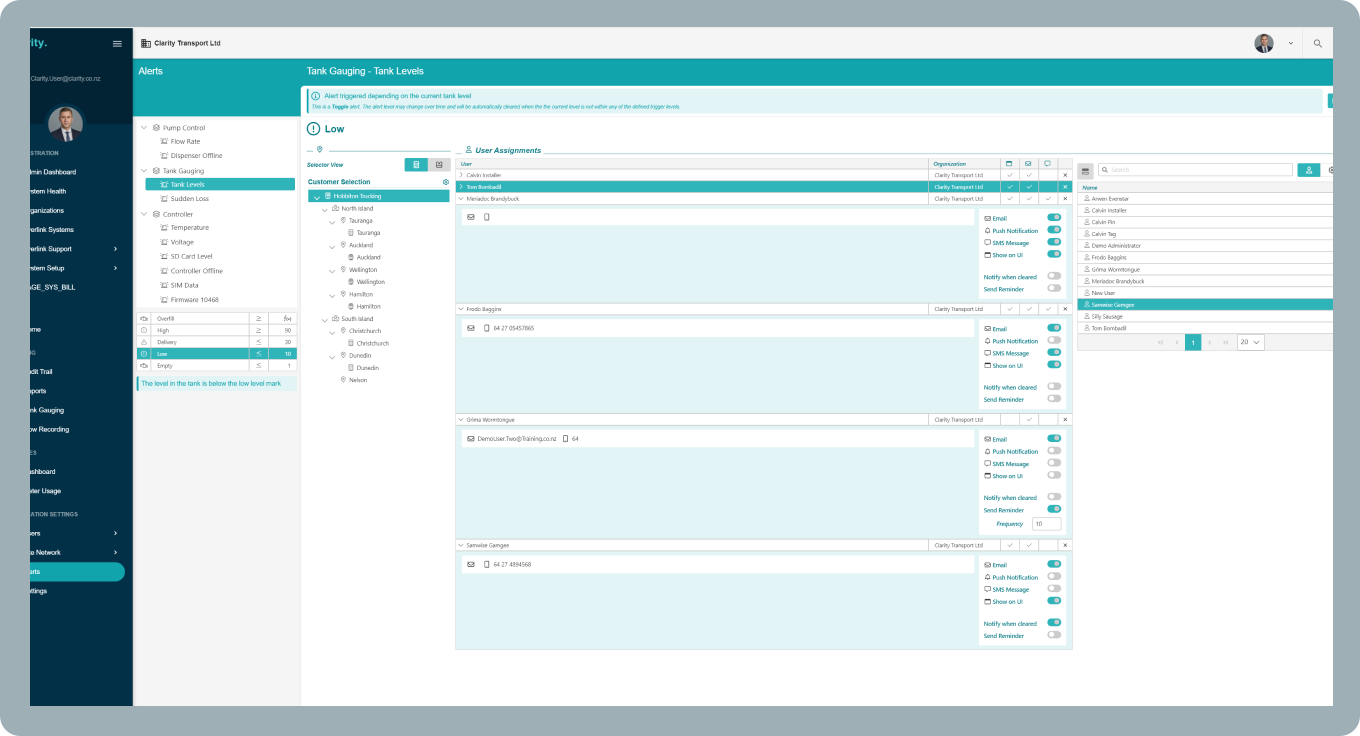Select Arwen Evenstar in the Name list

pyautogui.click(x=1110, y=199)
